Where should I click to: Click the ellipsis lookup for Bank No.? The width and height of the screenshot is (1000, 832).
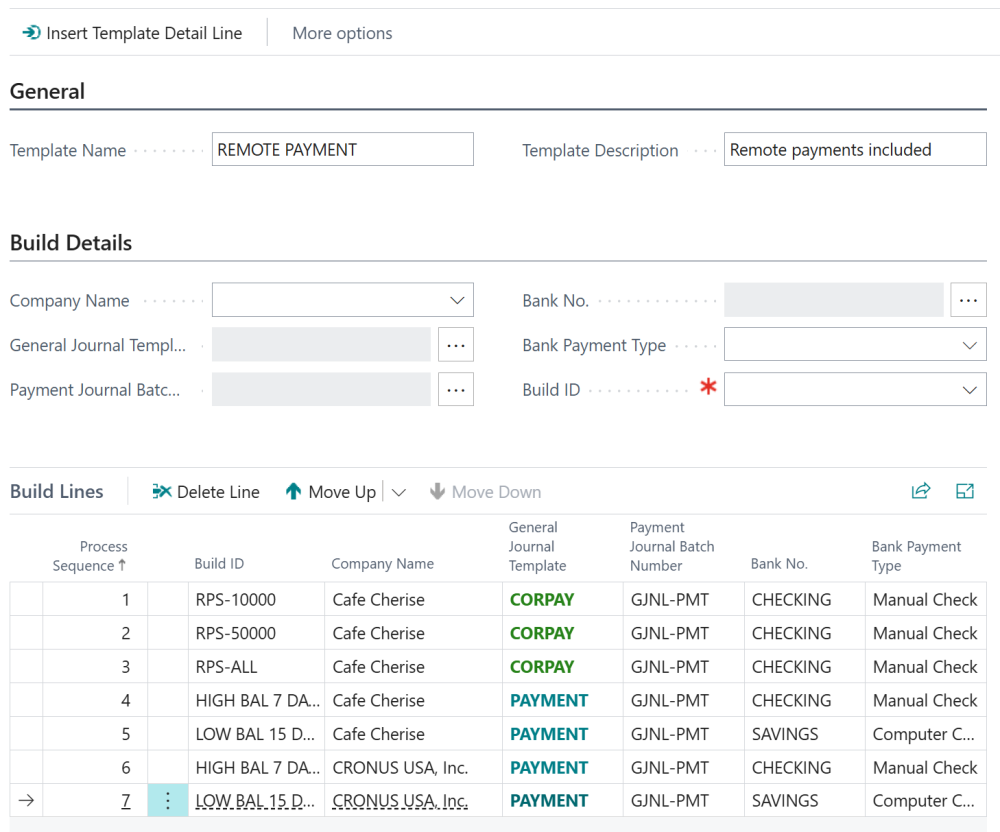(x=969, y=299)
